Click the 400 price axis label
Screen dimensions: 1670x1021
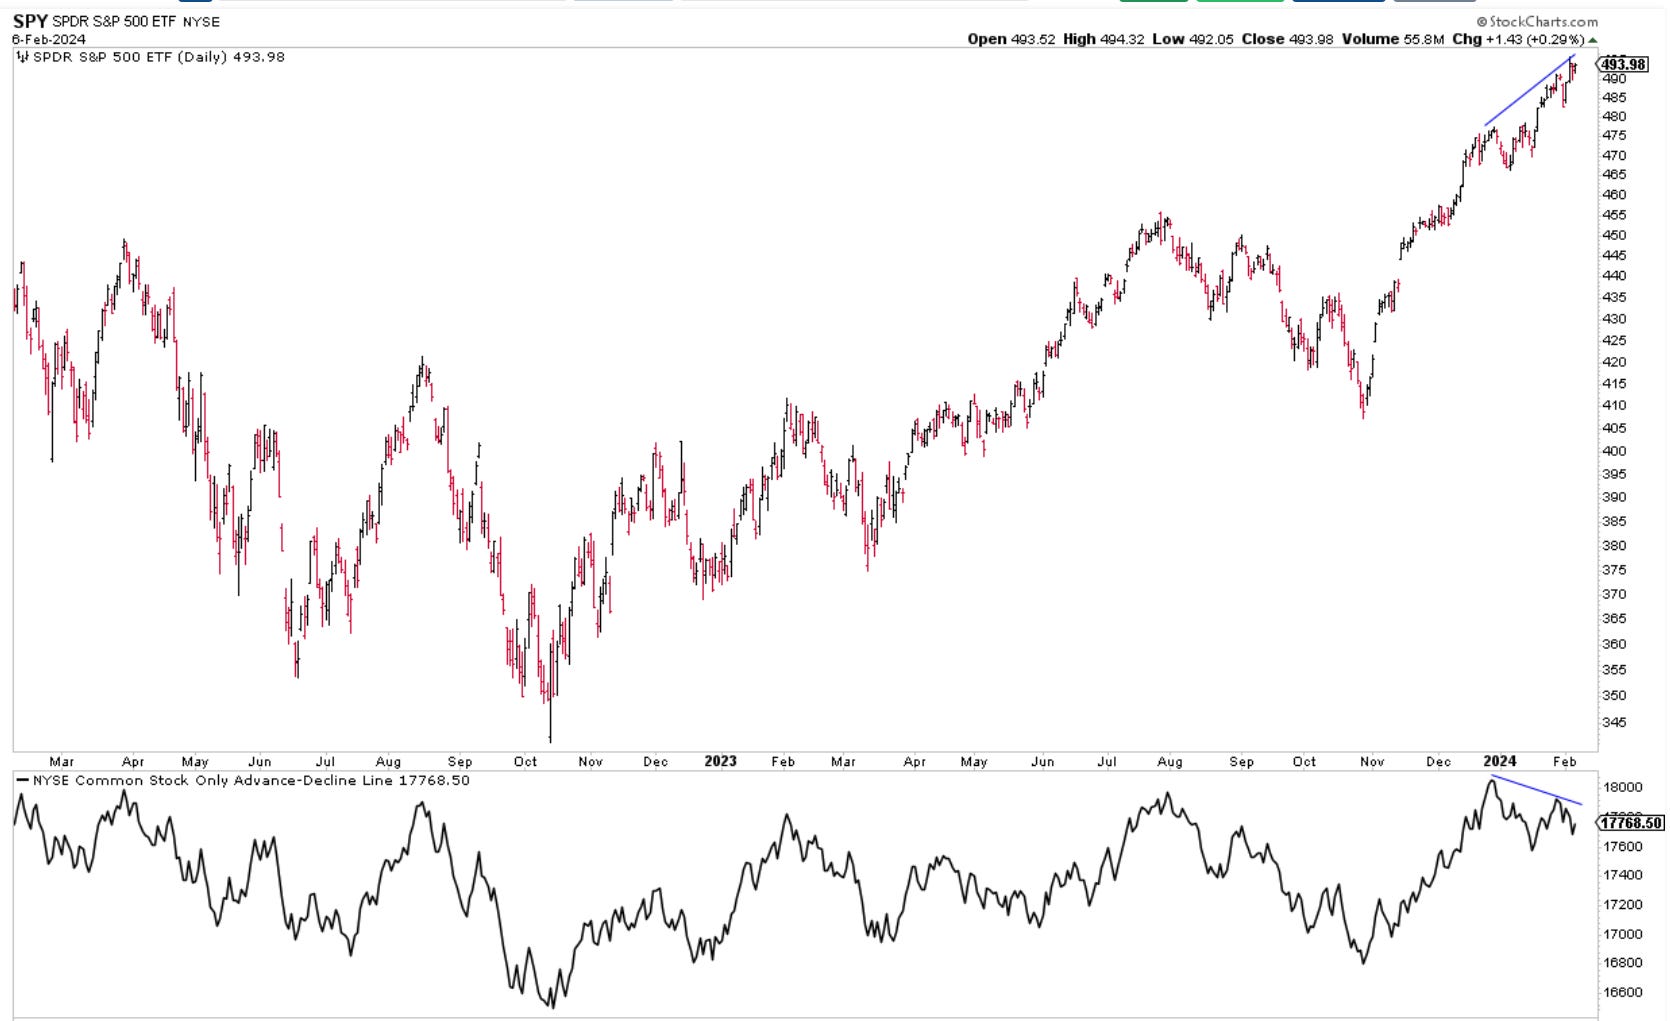pos(1614,451)
